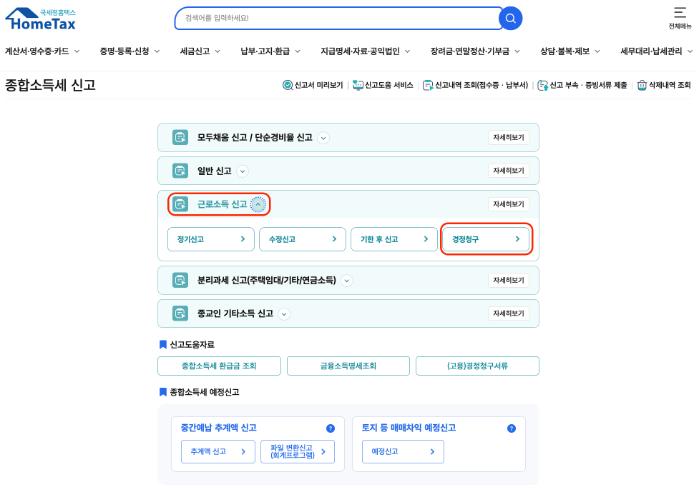
Task: Click the 삭제내역 조회 link text
Action: tap(669, 85)
